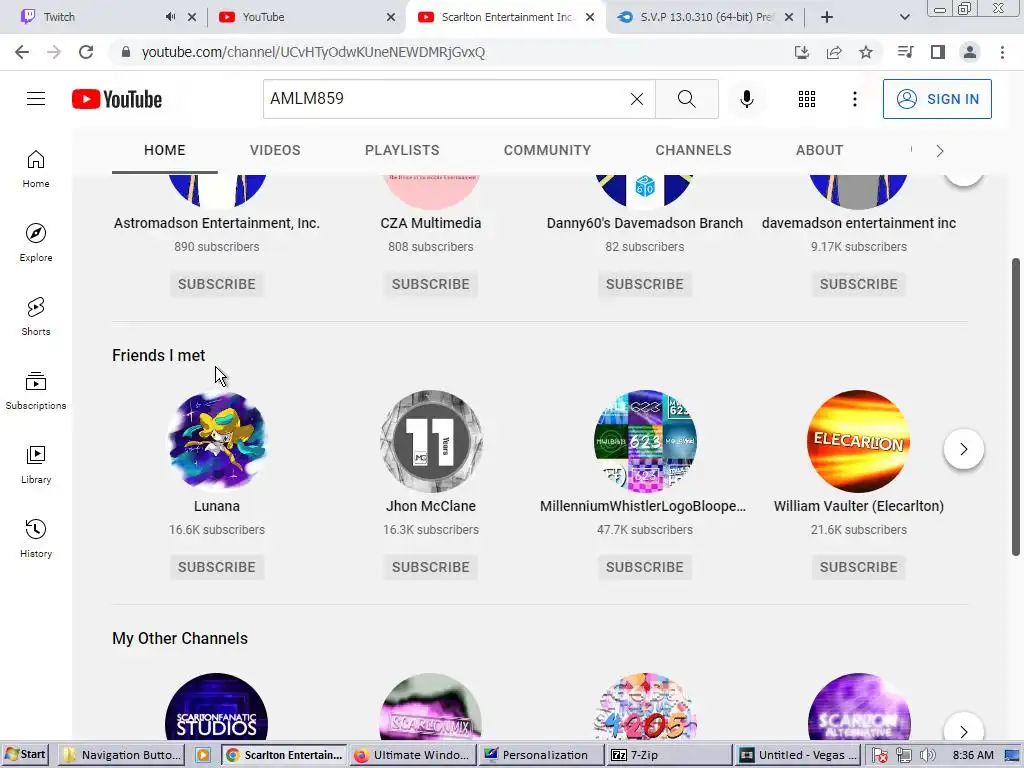Subscribe to Jhon McClane
Image resolution: width=1024 pixels, height=768 pixels.
point(430,567)
